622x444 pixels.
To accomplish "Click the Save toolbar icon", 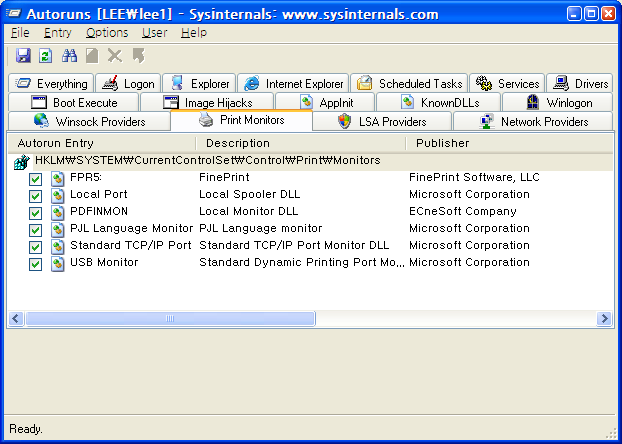I will [x=23, y=56].
